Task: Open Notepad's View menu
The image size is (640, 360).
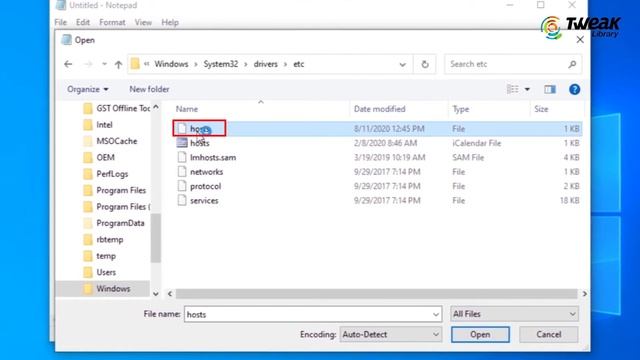Action: 143,22
